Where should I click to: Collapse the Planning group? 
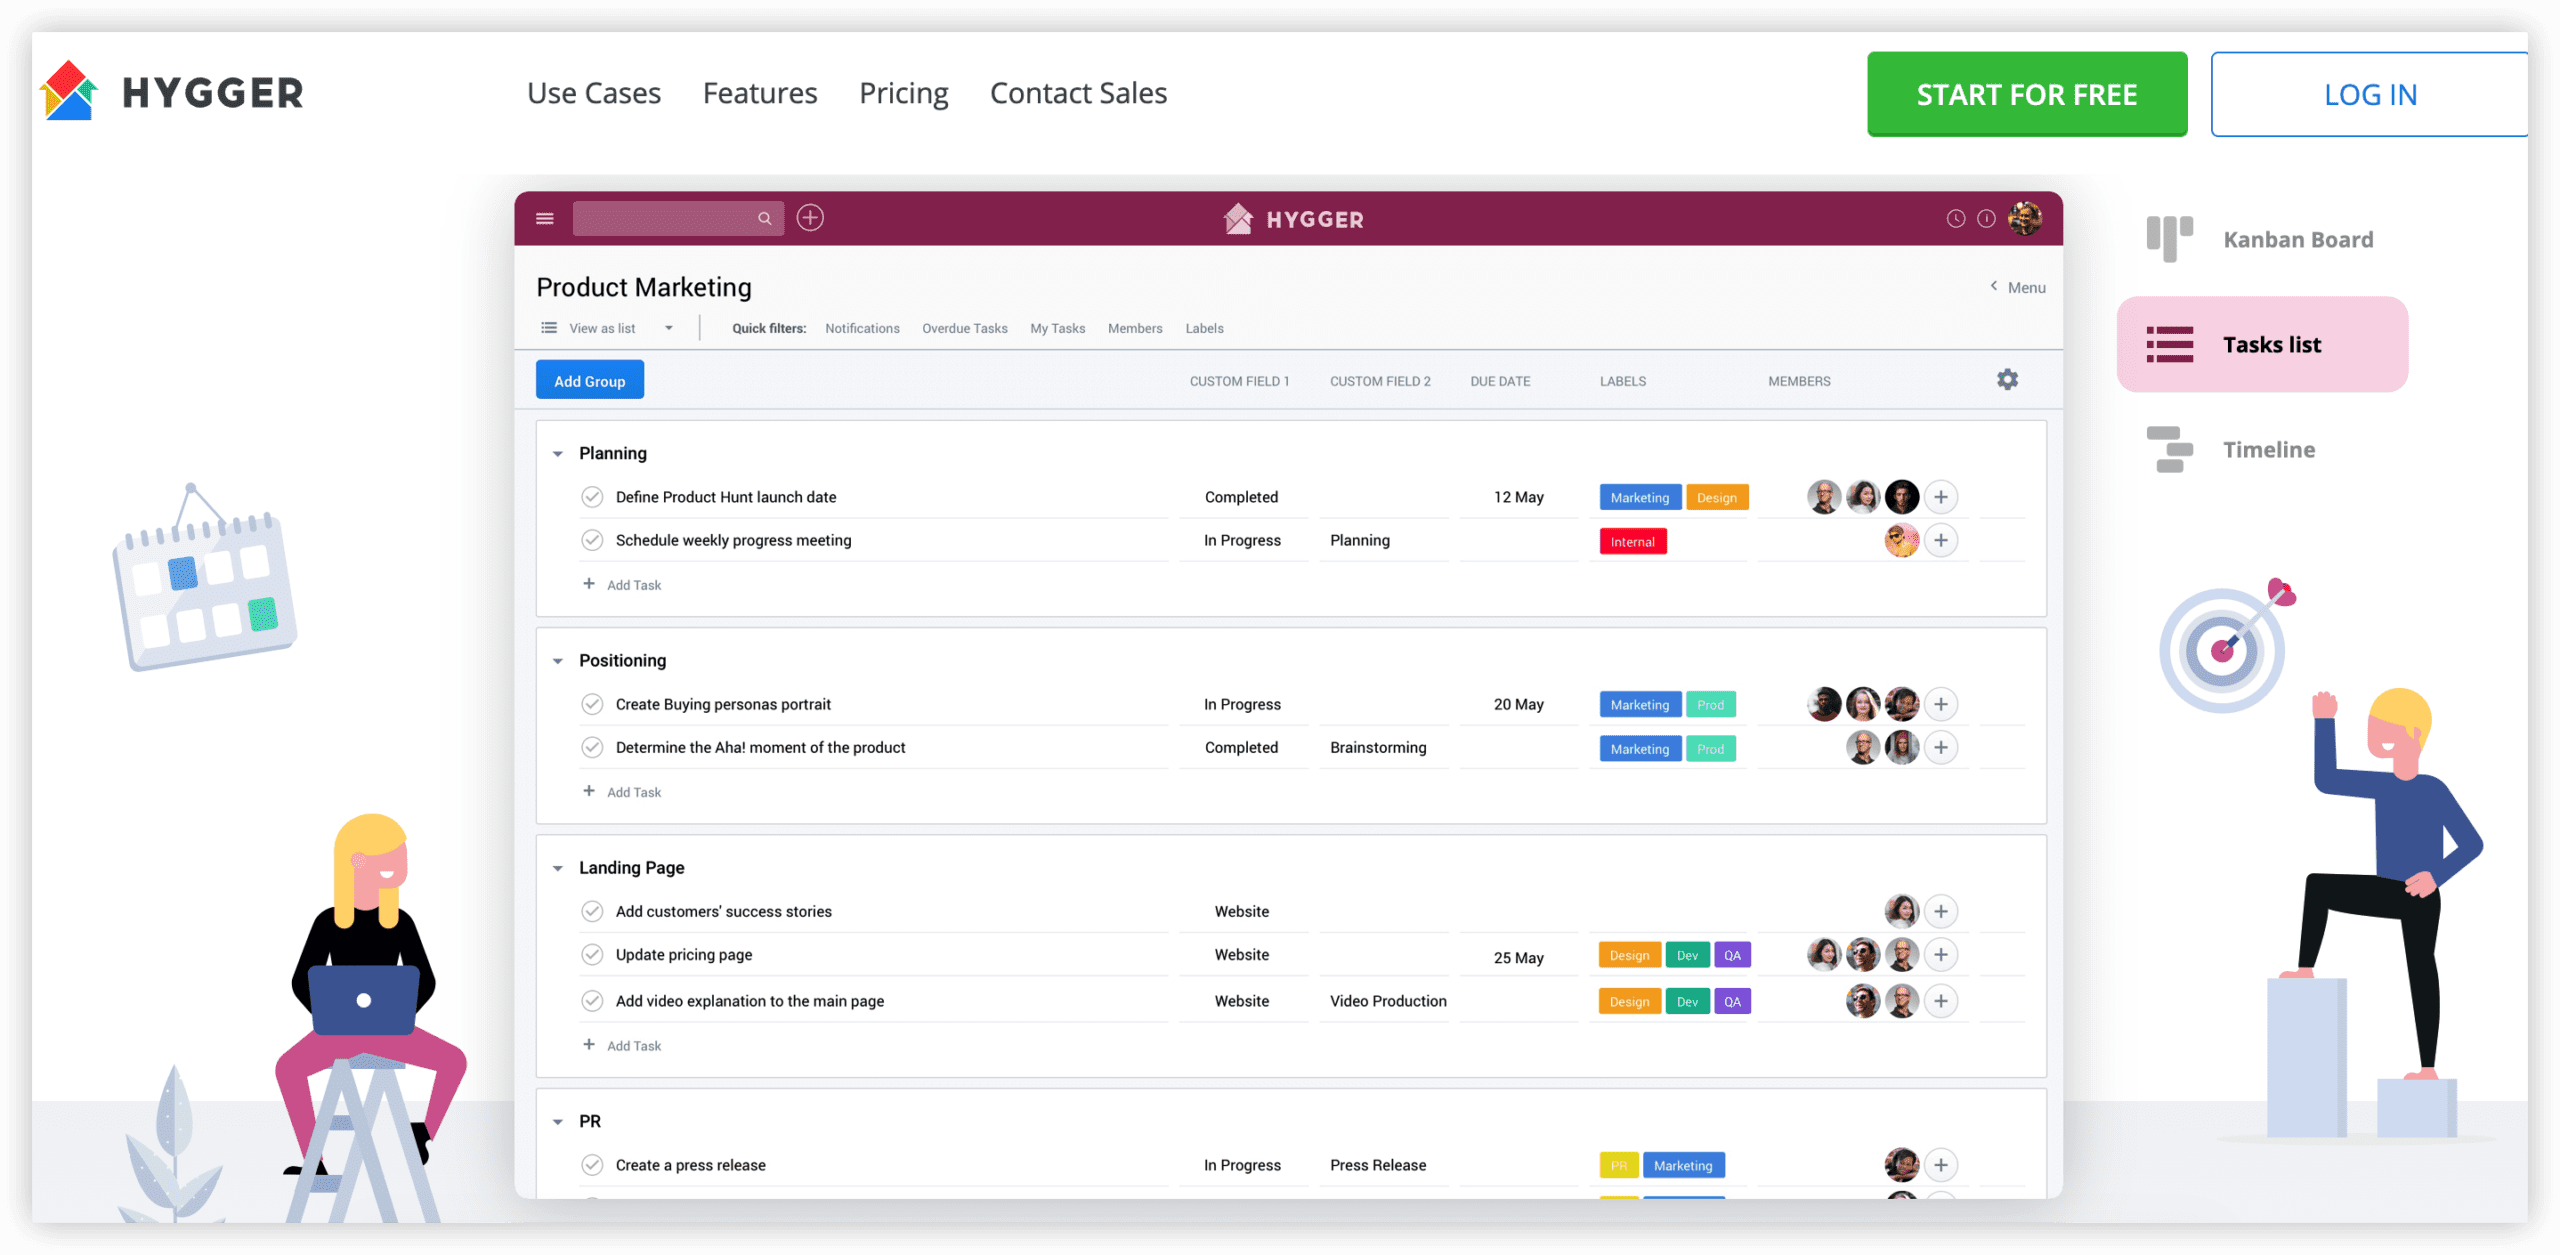pyautogui.click(x=558, y=454)
